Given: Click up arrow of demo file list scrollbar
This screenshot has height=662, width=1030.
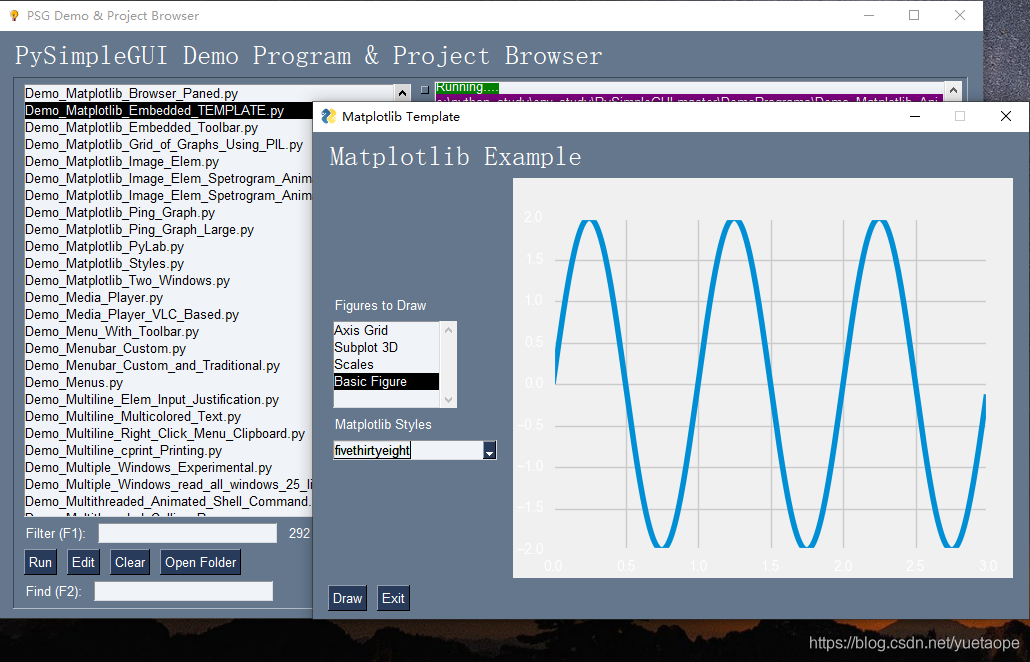Looking at the screenshot, I should [x=403, y=93].
